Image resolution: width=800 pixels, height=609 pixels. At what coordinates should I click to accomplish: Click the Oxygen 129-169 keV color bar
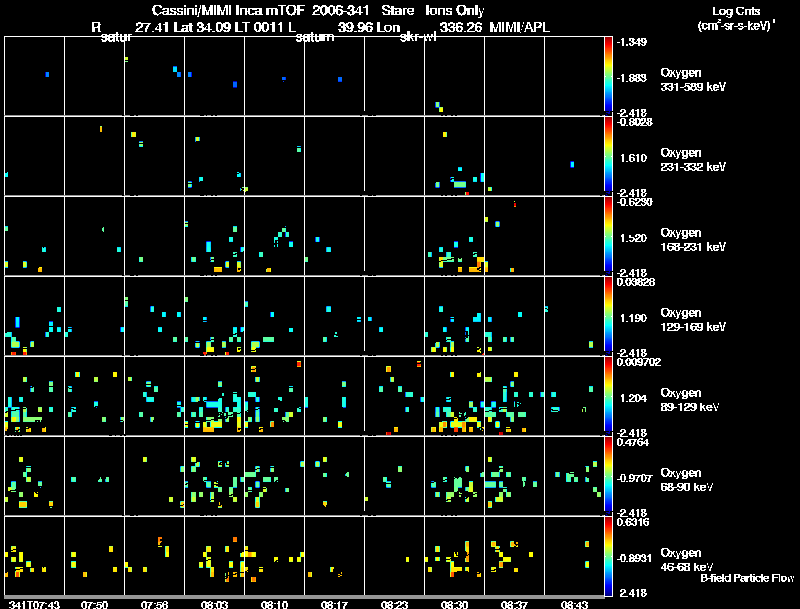click(608, 315)
